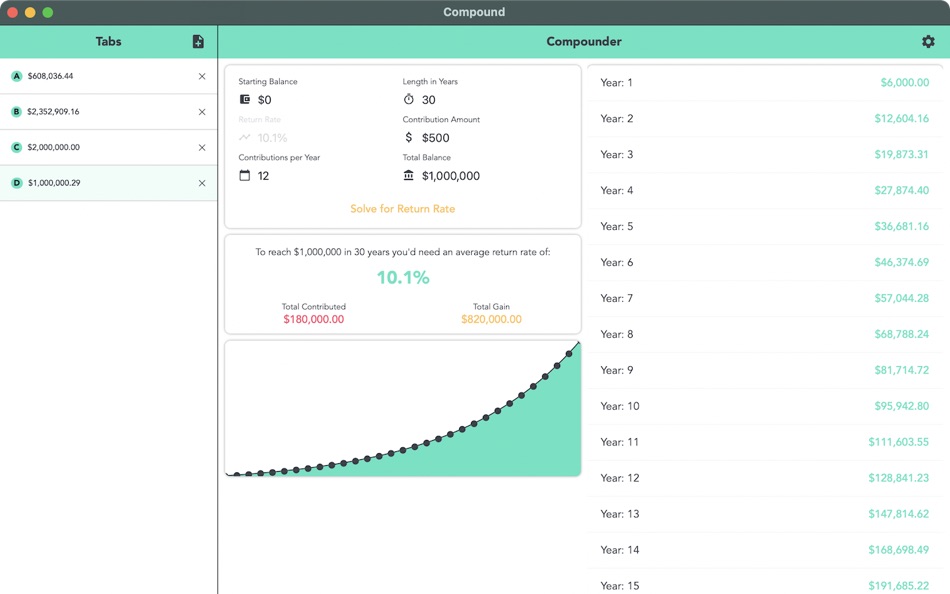The height and width of the screenshot is (594, 950).
Task: Maximize the Compound window with green button
Action: pyautogui.click(x=48, y=12)
